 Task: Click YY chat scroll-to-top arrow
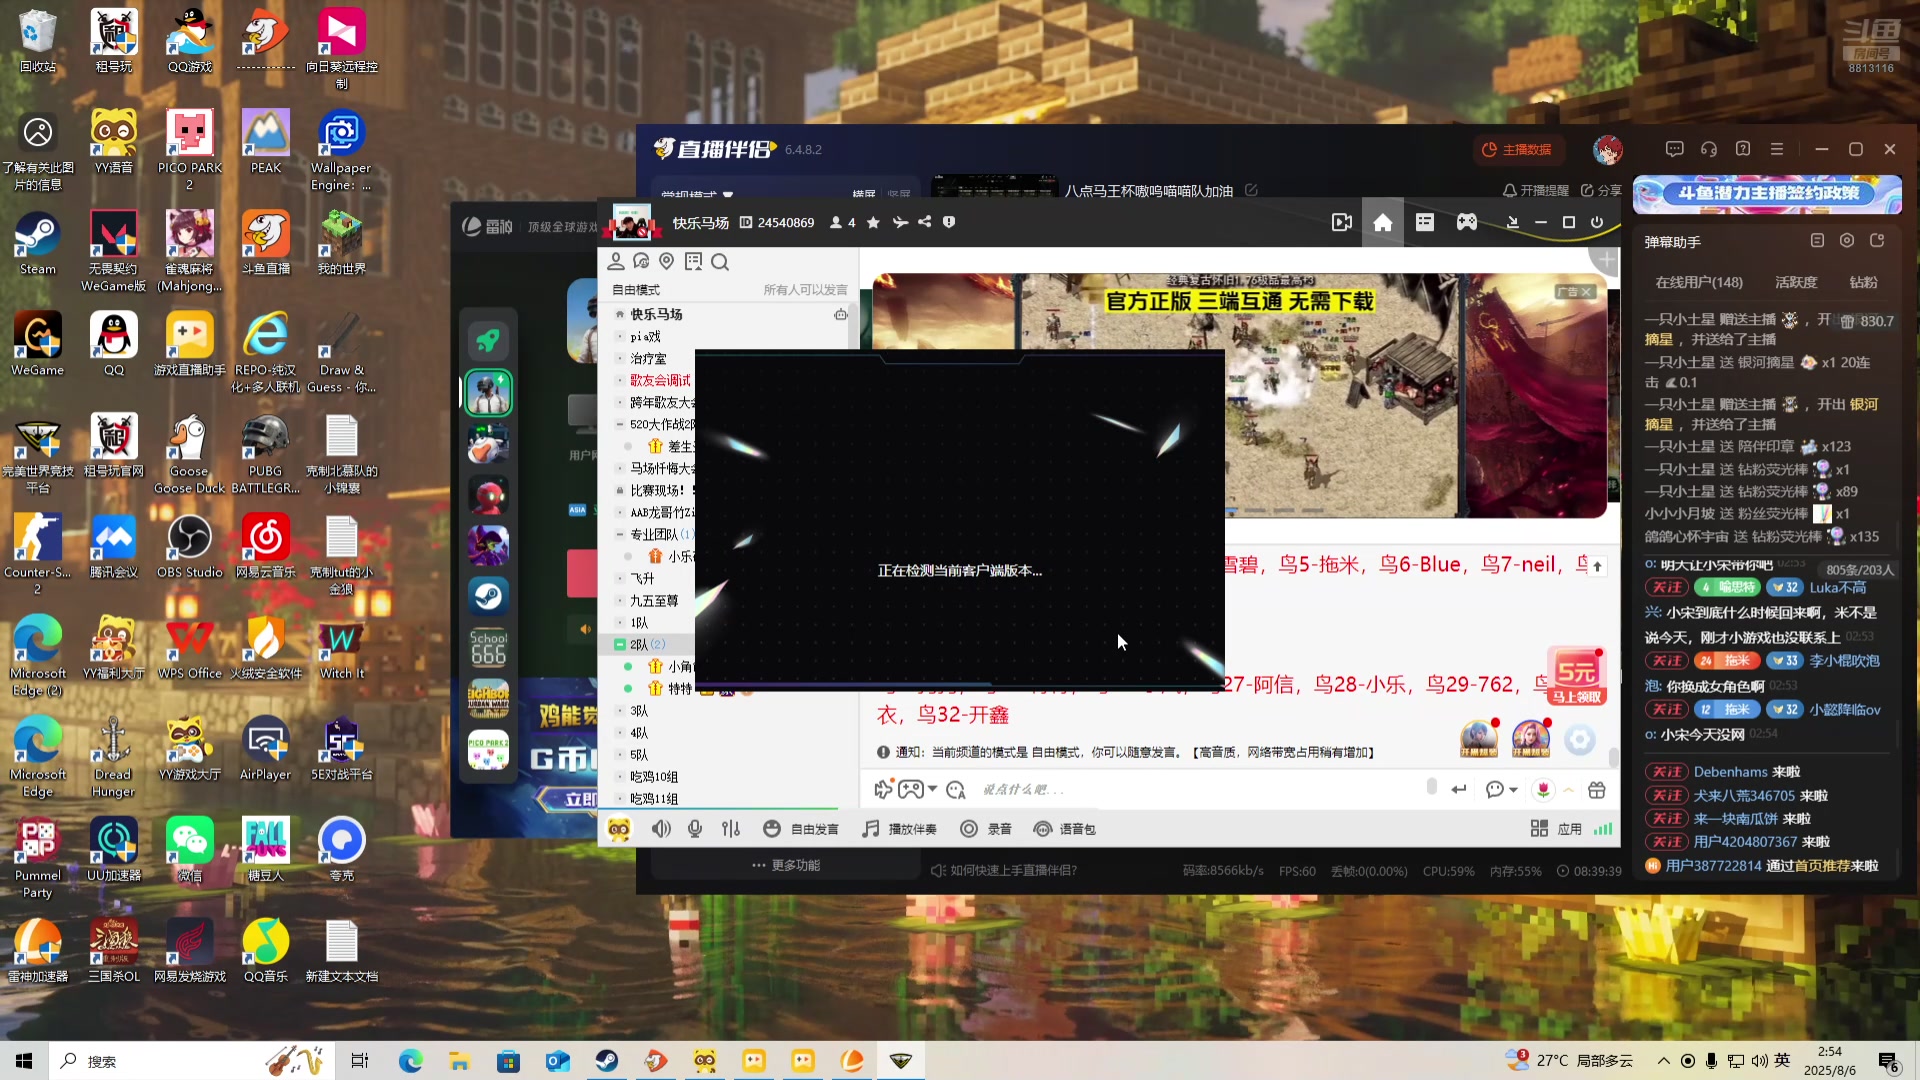coord(1597,567)
